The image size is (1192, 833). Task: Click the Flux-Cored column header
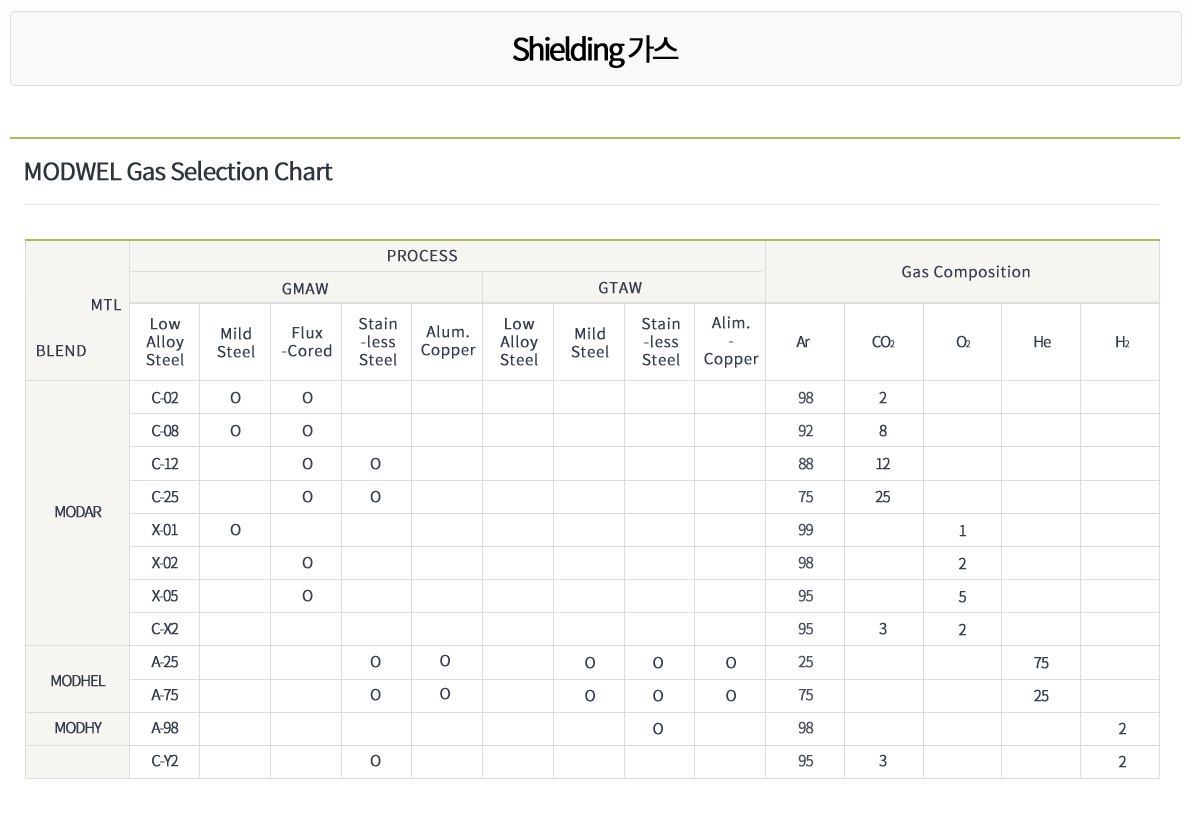pos(306,342)
